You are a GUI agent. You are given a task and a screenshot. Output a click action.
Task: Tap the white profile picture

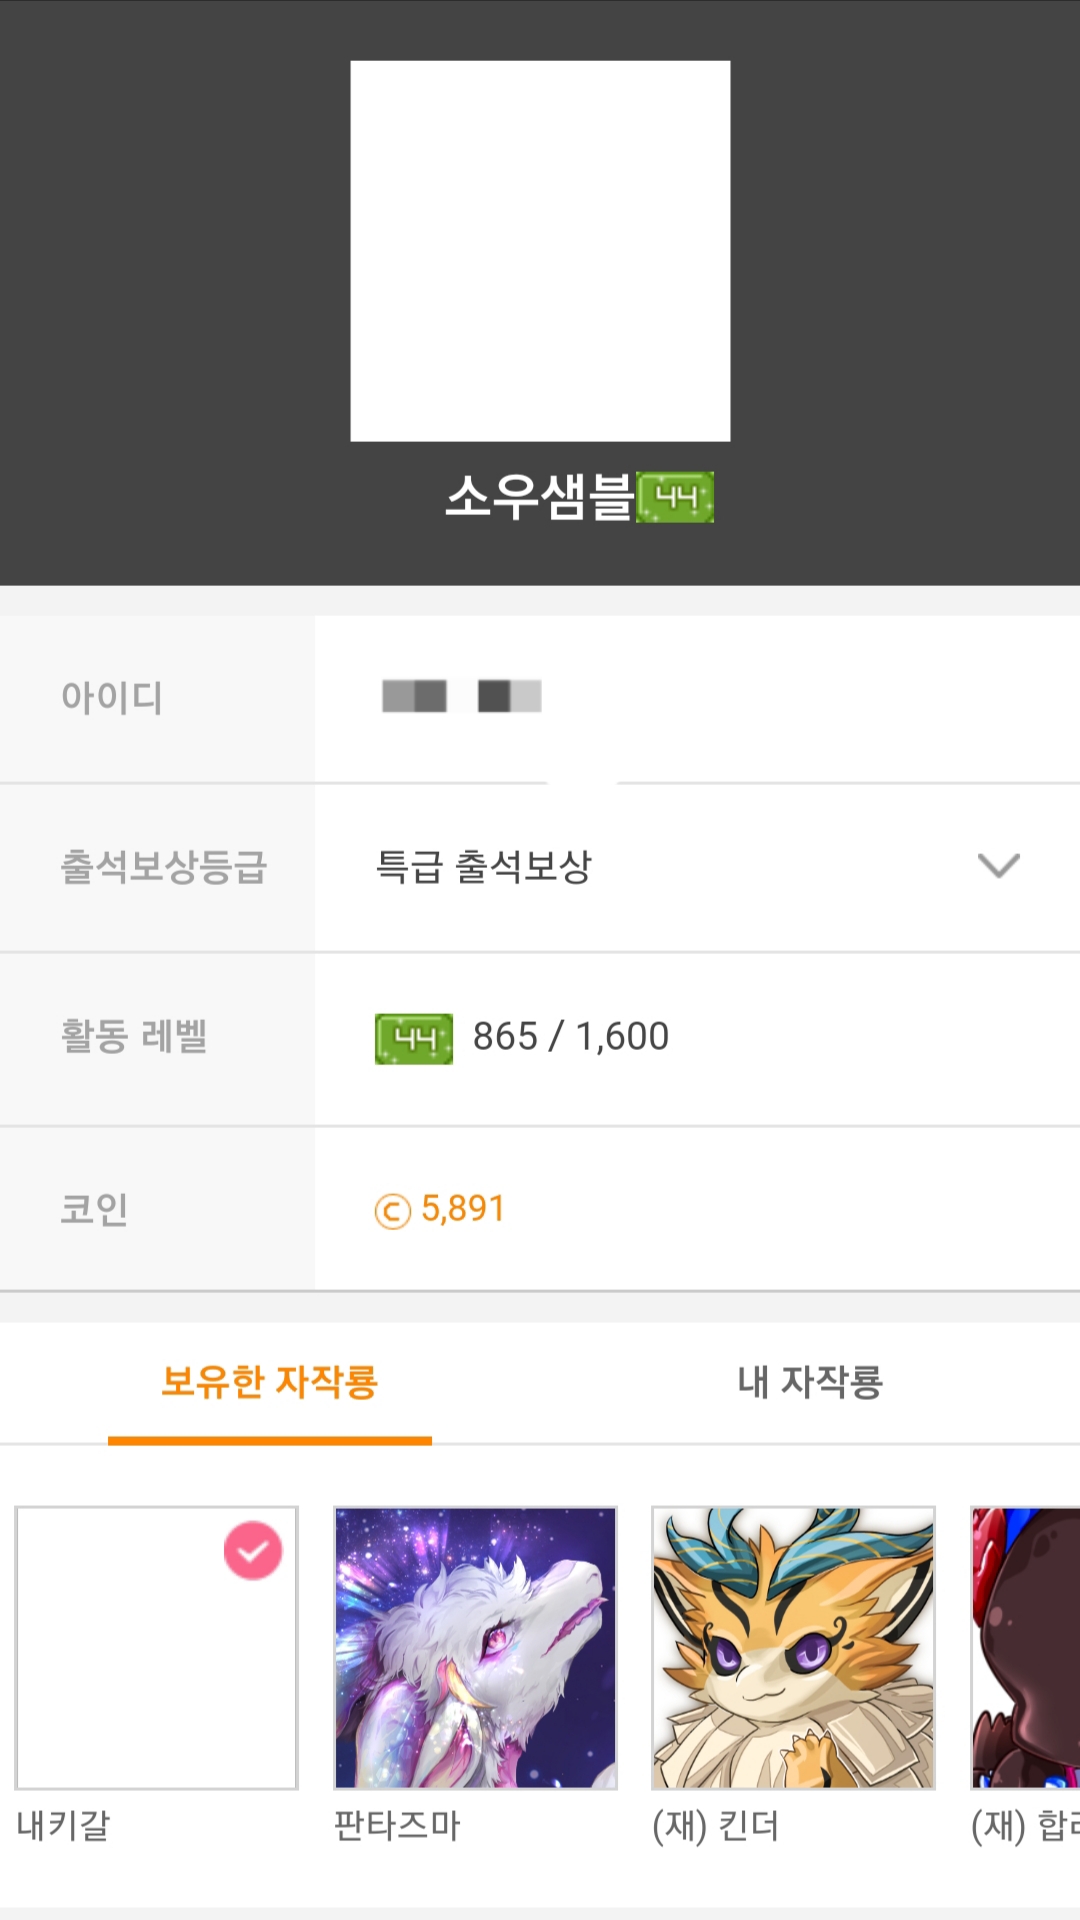[x=540, y=251]
